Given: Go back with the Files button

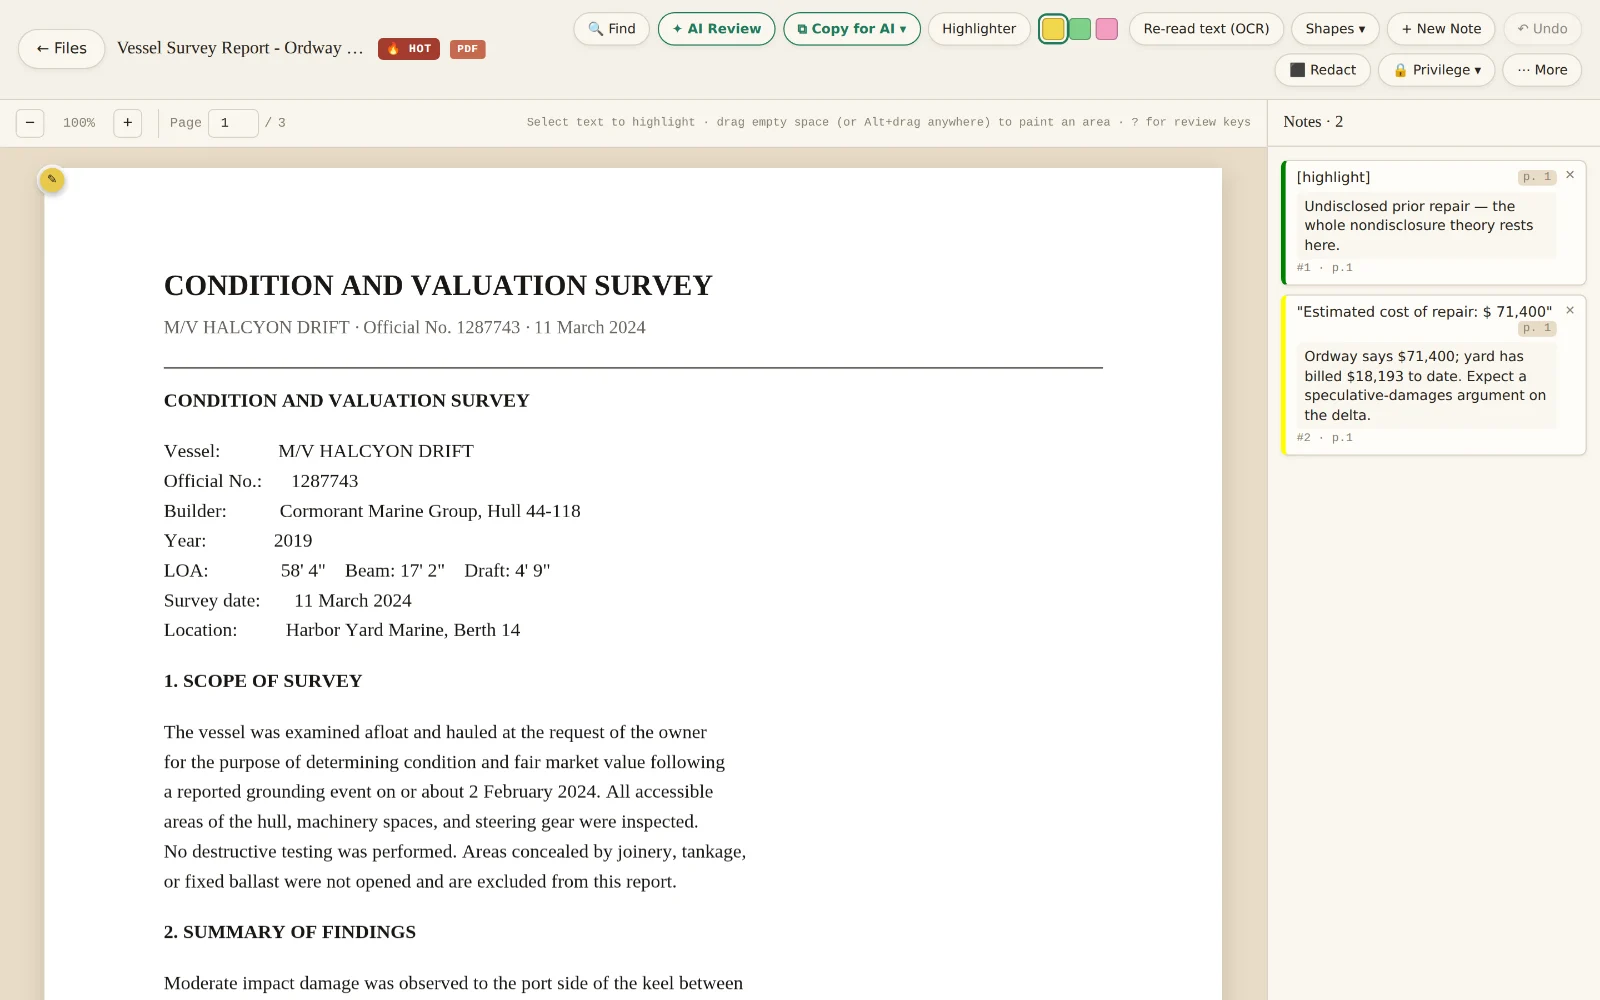Looking at the screenshot, I should pyautogui.click(x=61, y=48).
